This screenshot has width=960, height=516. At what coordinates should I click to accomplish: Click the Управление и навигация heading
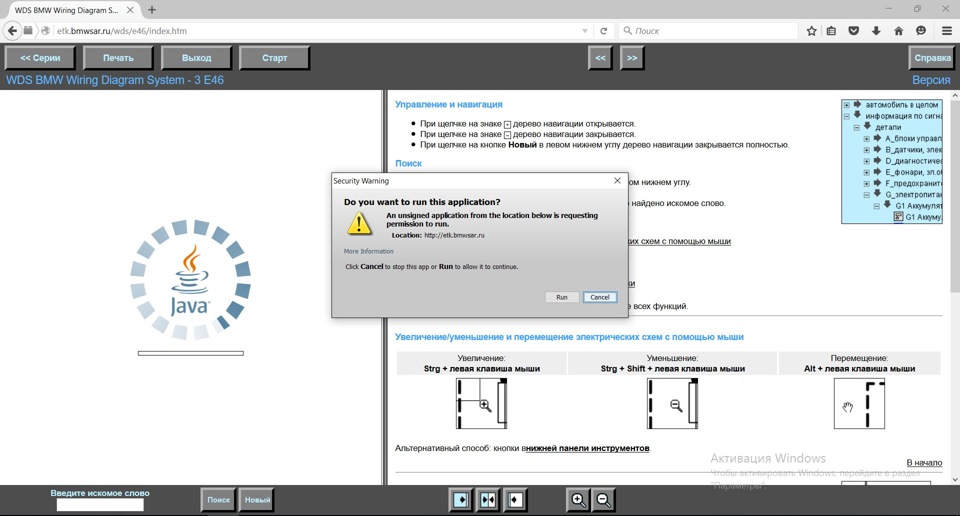[x=448, y=105]
